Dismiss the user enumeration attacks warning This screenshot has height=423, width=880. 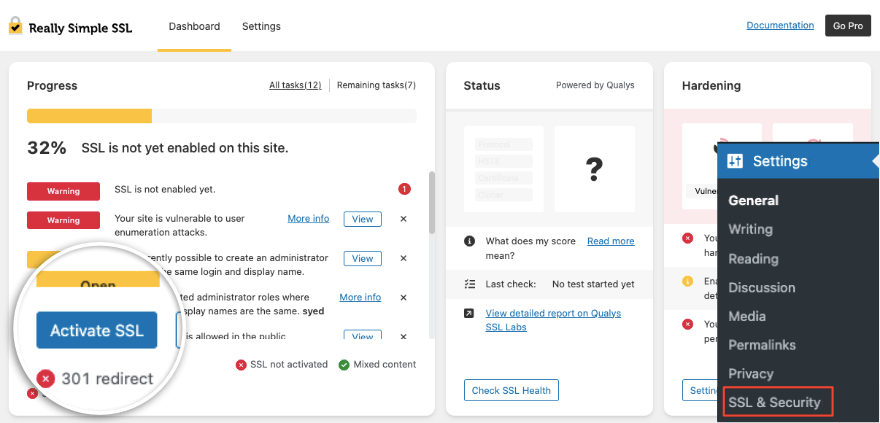click(403, 219)
